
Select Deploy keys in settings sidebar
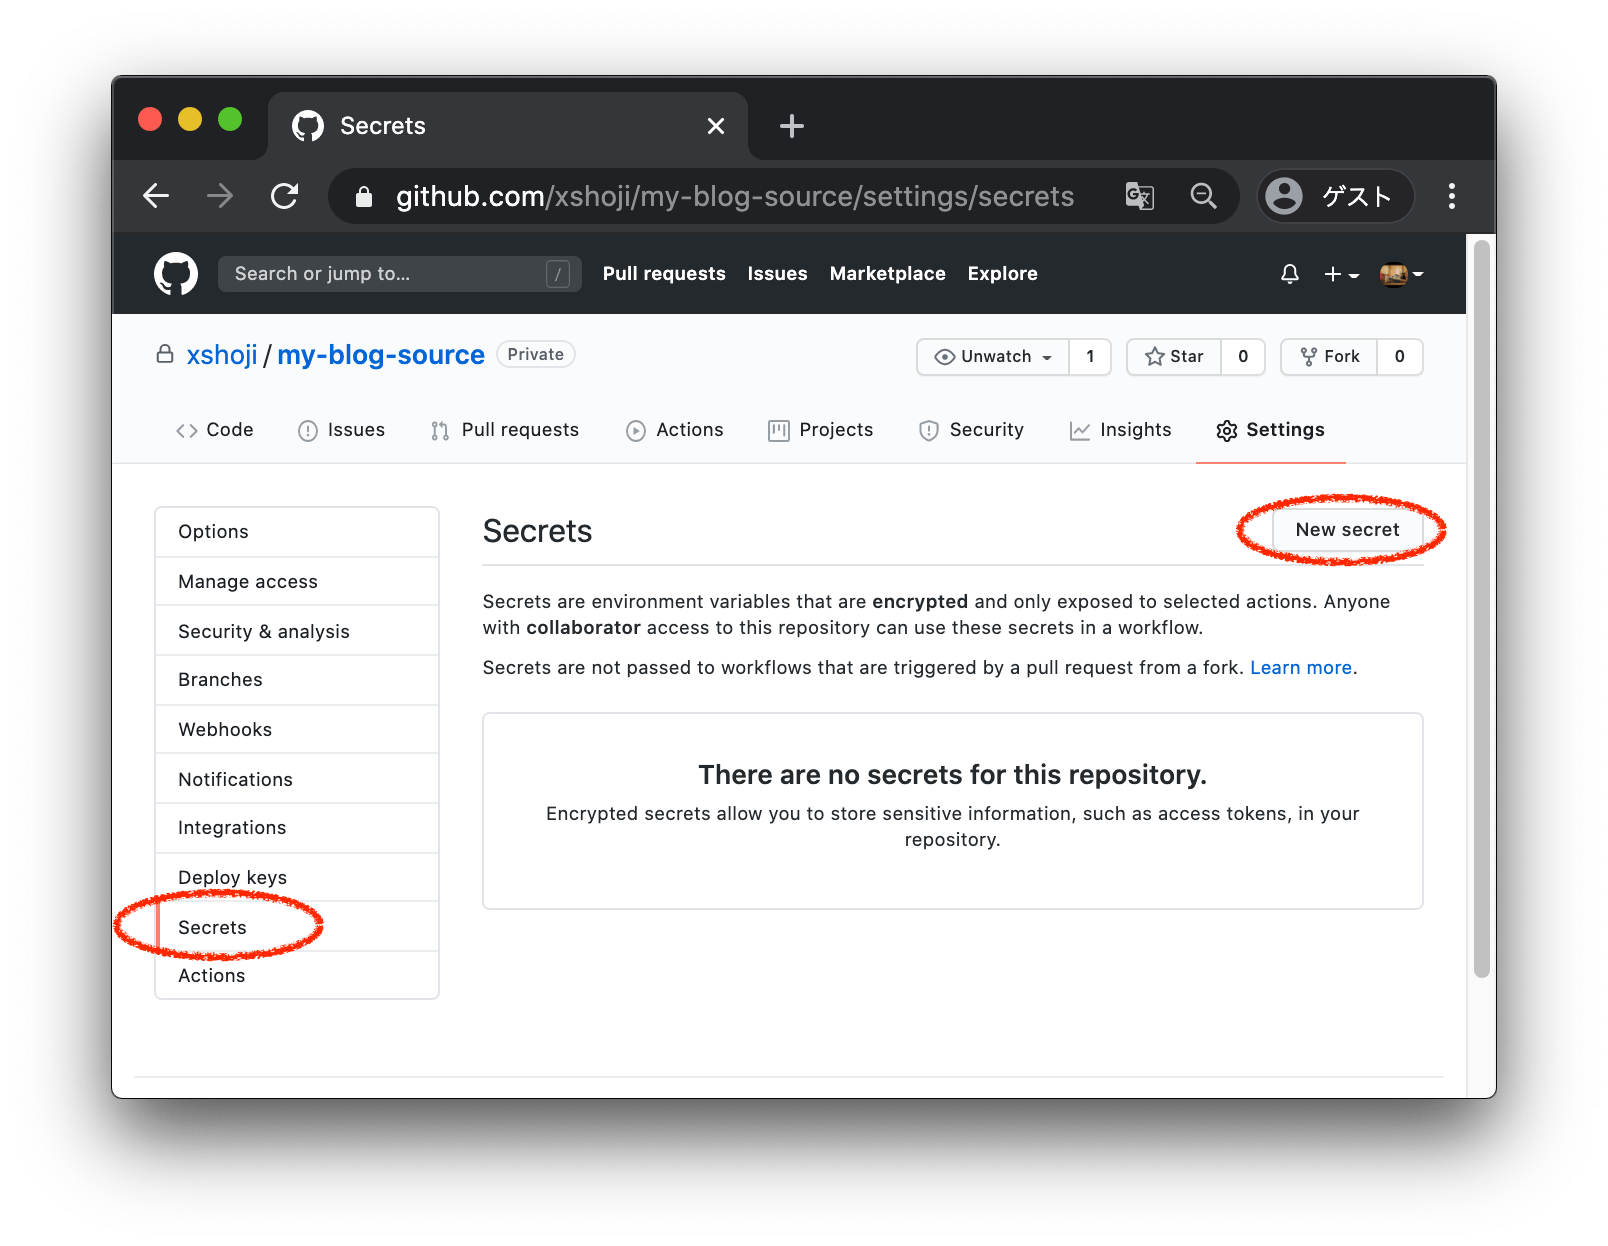(x=232, y=877)
